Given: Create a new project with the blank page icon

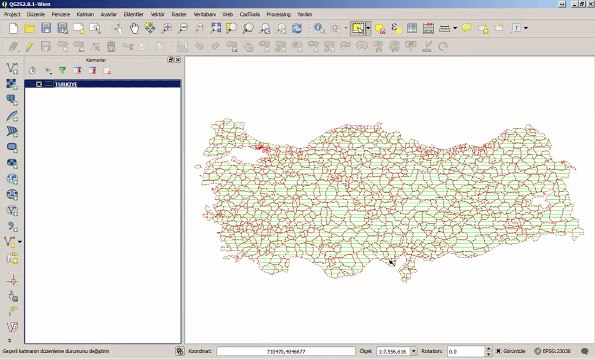Looking at the screenshot, I should pos(13,28).
